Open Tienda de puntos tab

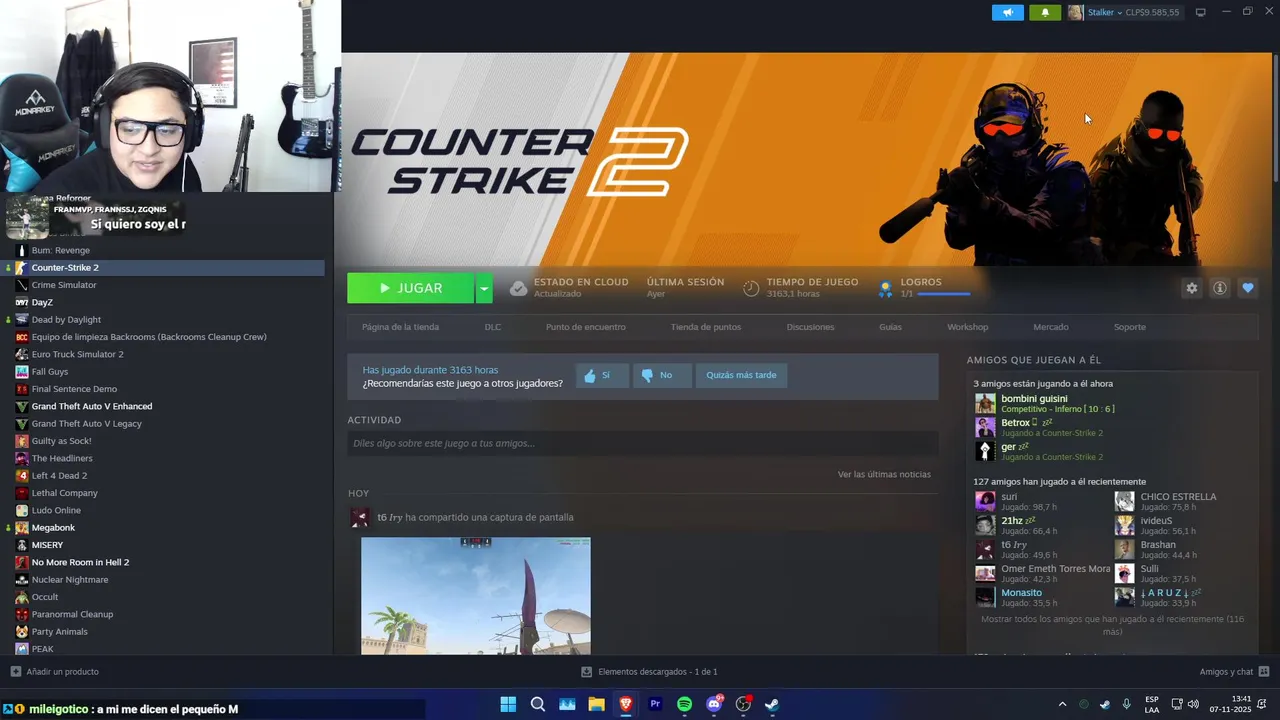[x=706, y=327]
